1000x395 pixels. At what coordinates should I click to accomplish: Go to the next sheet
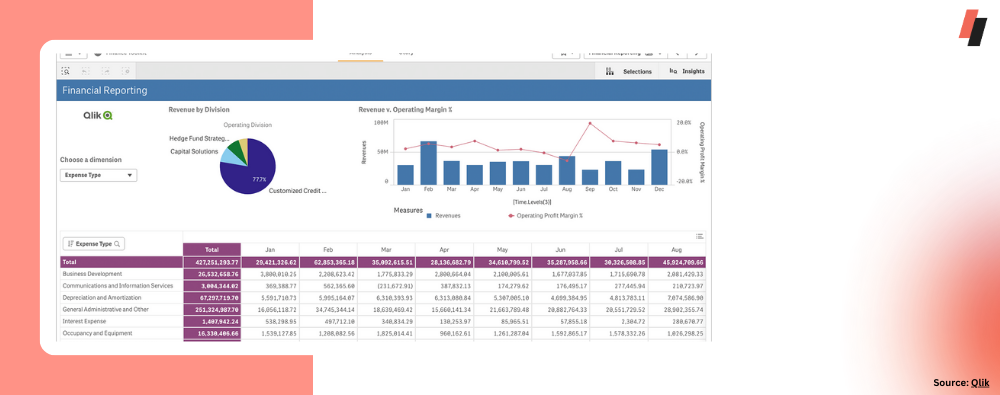tap(696, 54)
